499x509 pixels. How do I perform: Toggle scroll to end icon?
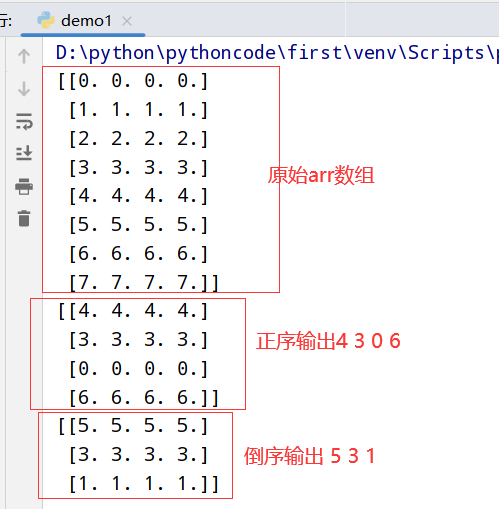(x=24, y=153)
